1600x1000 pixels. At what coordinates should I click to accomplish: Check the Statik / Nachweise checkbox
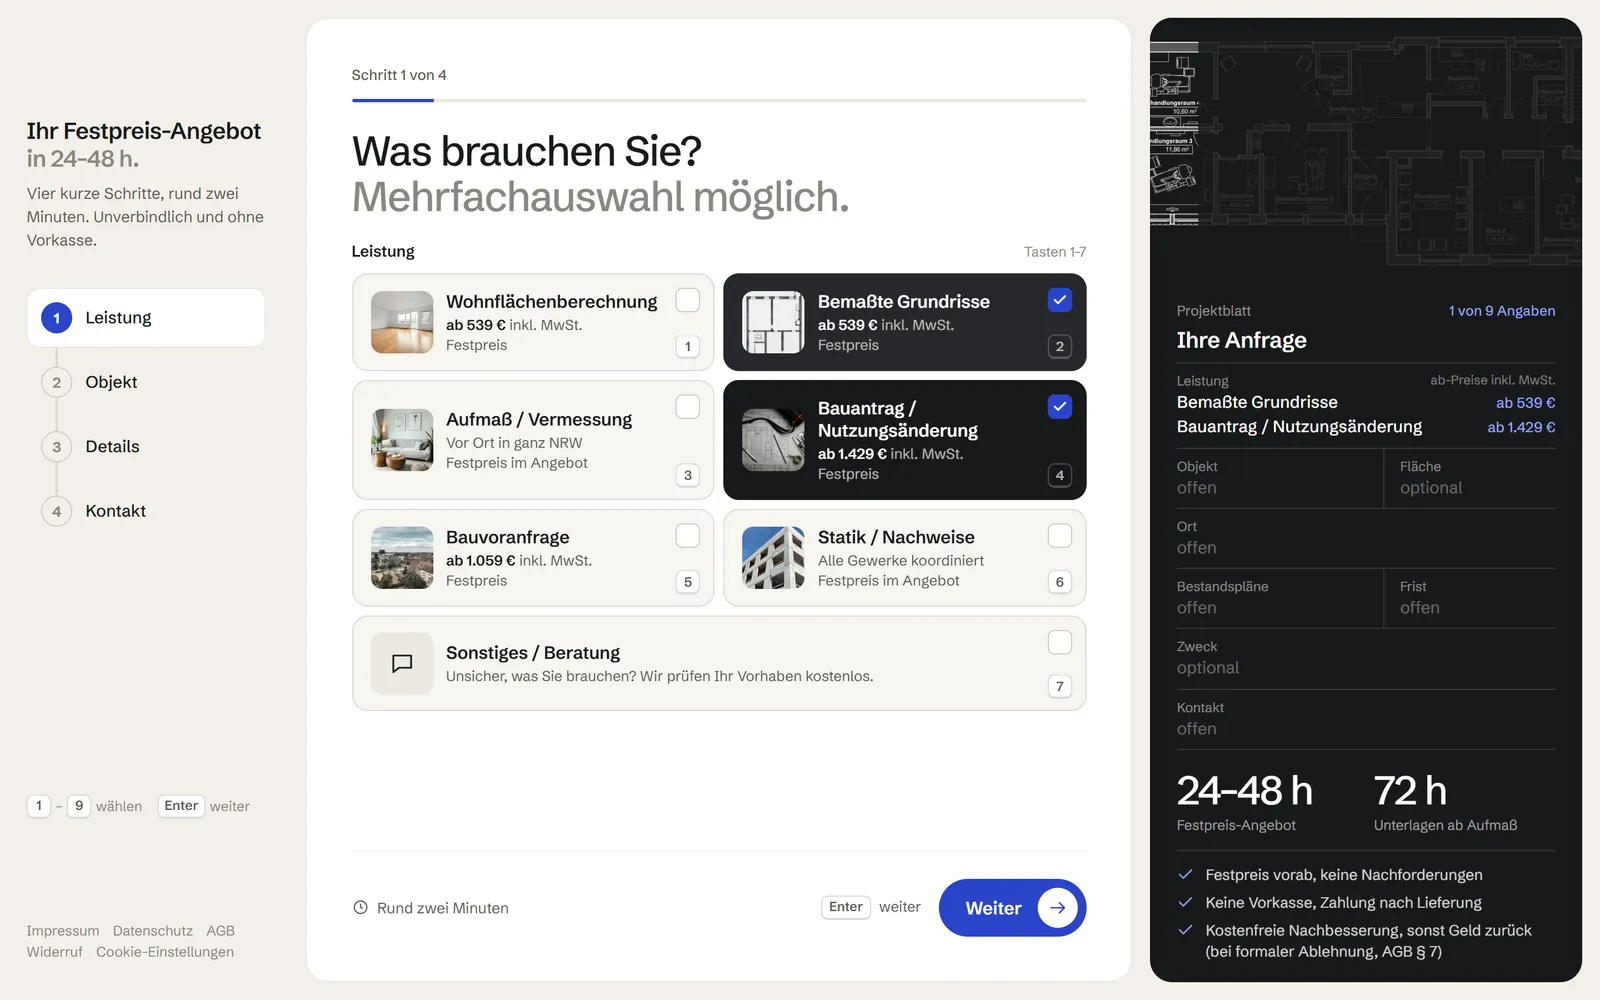click(x=1060, y=536)
